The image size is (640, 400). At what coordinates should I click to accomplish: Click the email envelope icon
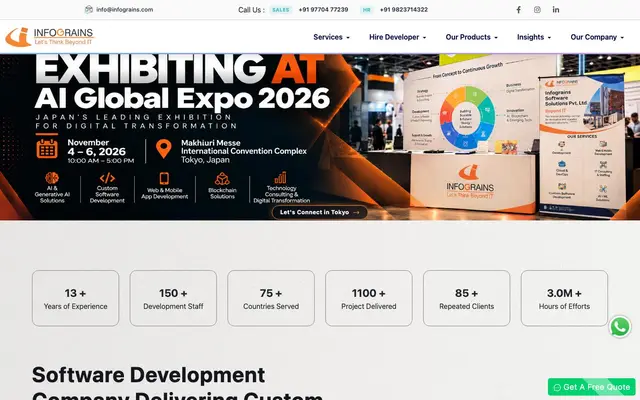click(x=89, y=9)
